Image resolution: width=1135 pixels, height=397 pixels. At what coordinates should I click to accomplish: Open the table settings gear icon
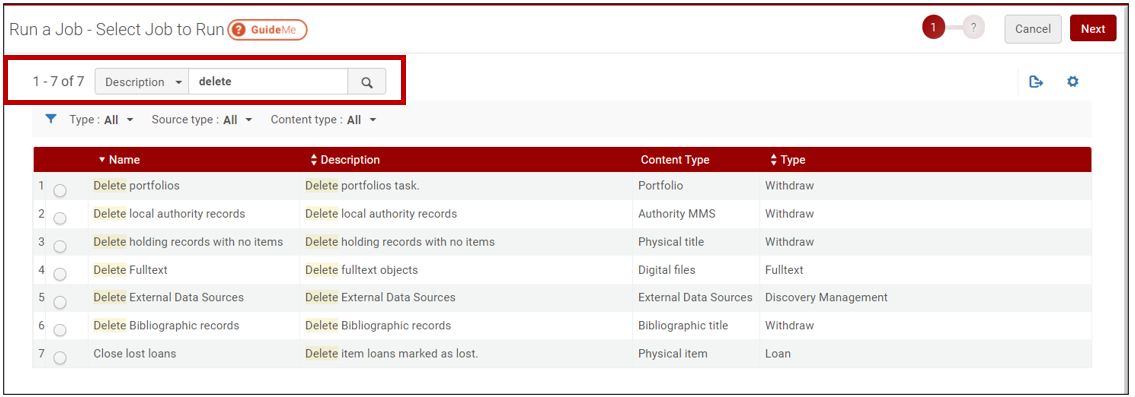click(1073, 82)
